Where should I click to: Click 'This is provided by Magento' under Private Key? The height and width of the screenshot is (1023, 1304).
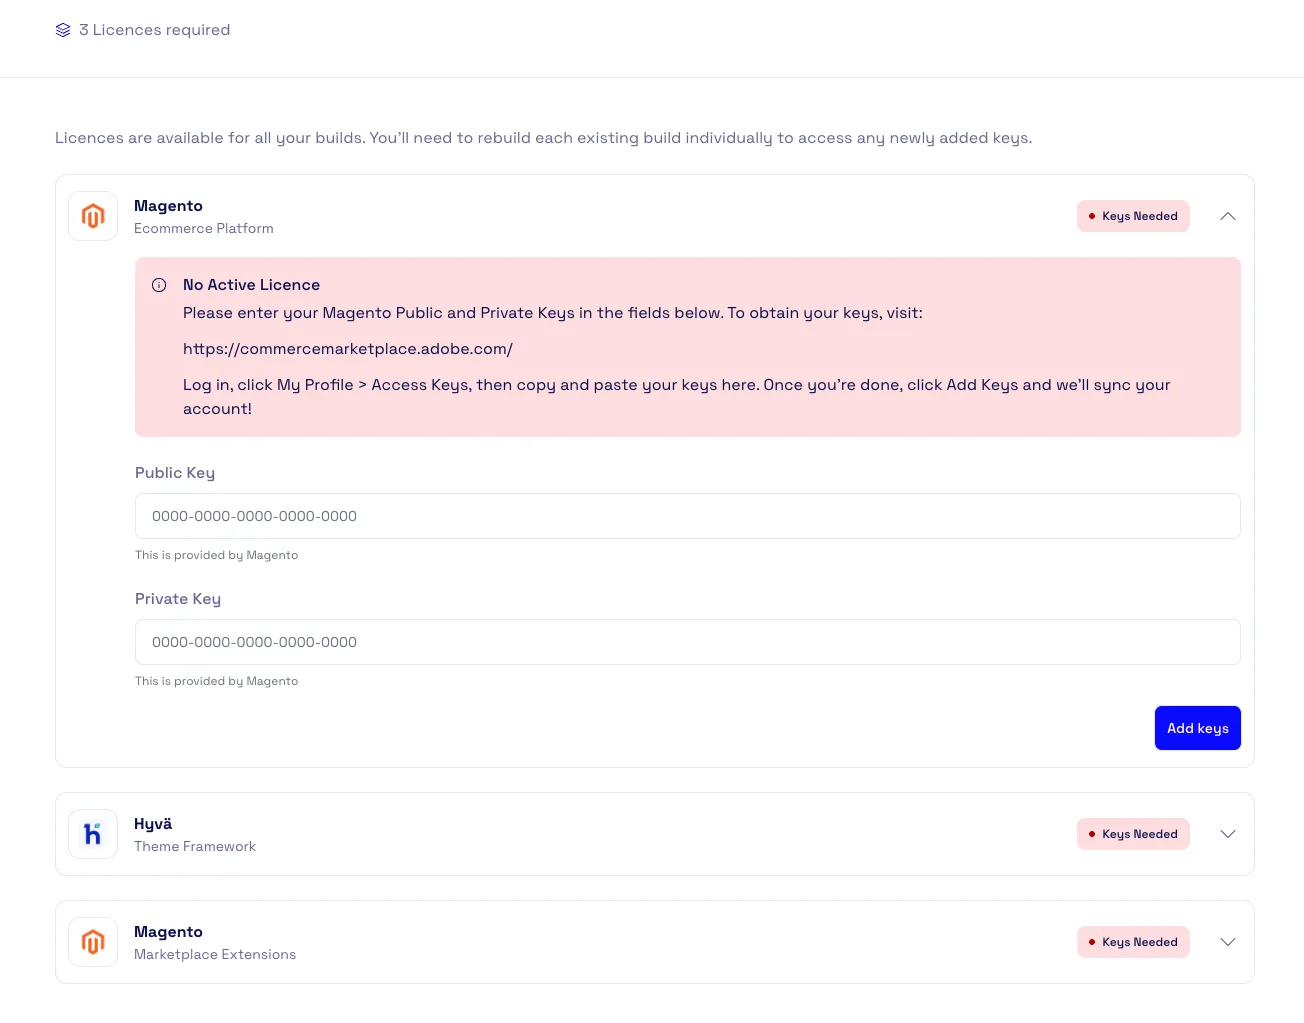point(217,681)
